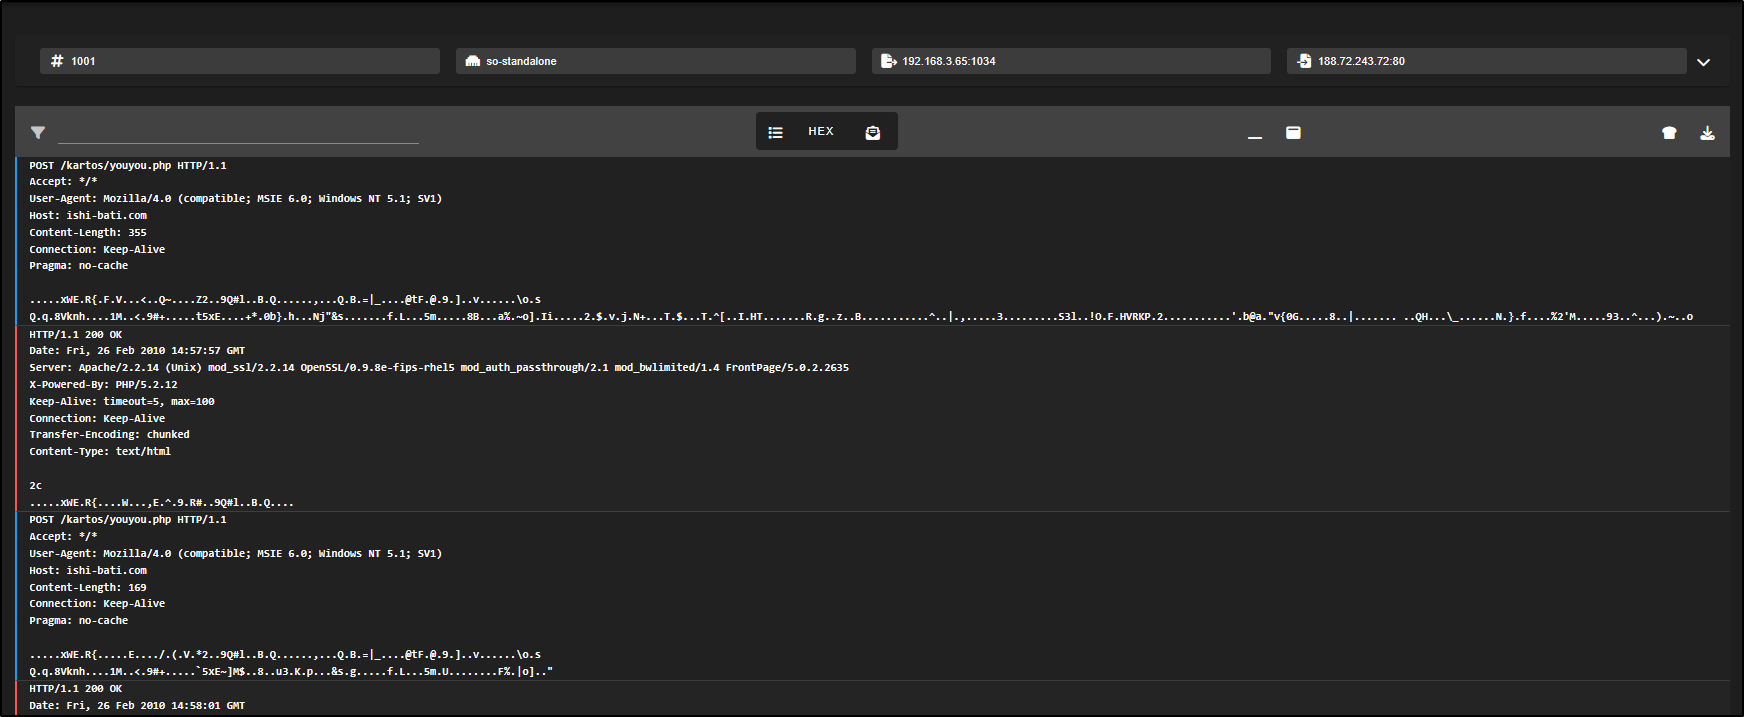Download the PCAP file
This screenshot has height=717, width=1744.
(x=1707, y=132)
